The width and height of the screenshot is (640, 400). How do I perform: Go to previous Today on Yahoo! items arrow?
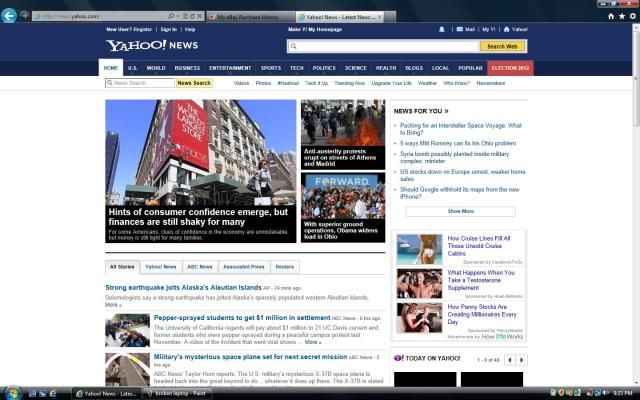tap(509, 360)
